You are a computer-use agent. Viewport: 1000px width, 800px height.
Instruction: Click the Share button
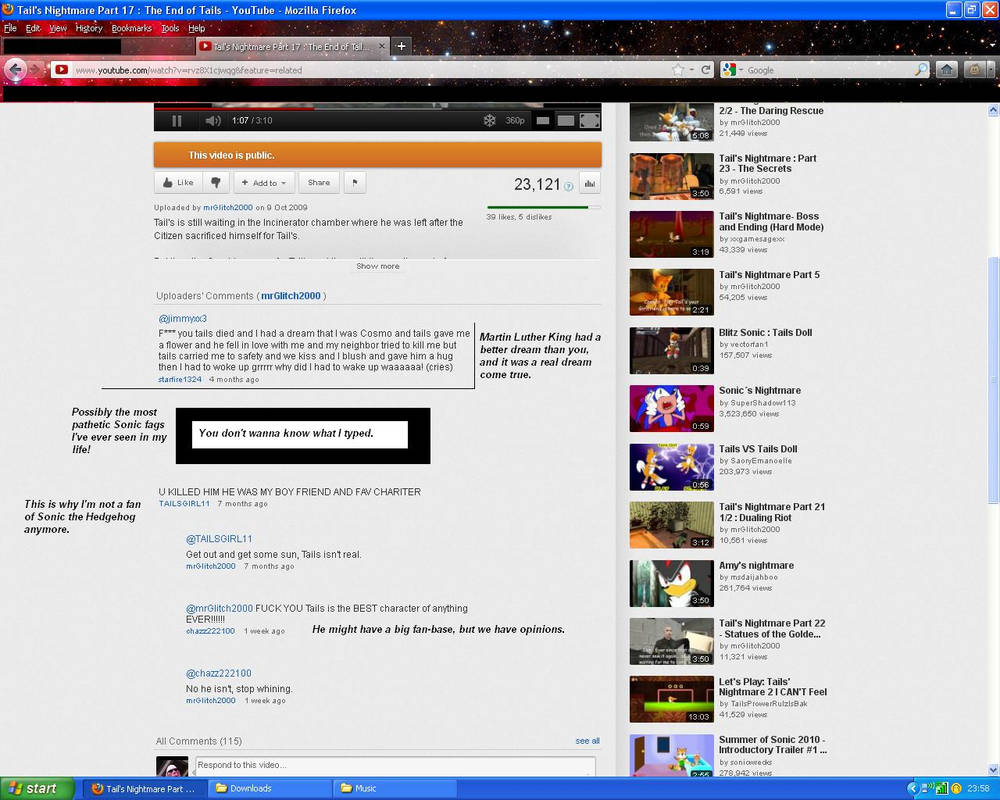point(319,182)
